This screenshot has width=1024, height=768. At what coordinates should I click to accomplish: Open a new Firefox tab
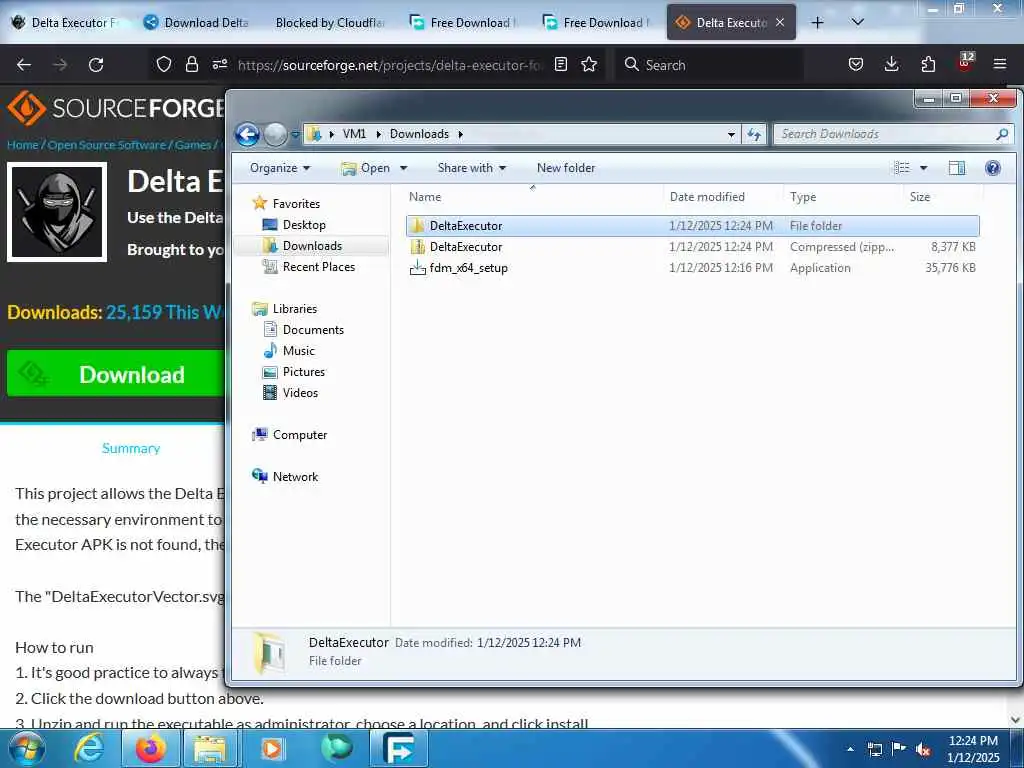click(817, 22)
